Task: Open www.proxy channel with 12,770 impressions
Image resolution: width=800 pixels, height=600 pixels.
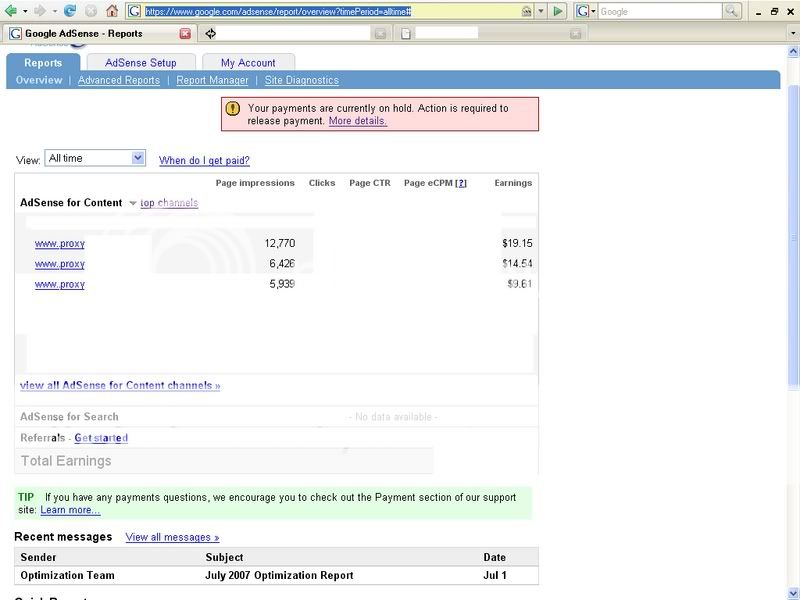Action: [60, 243]
